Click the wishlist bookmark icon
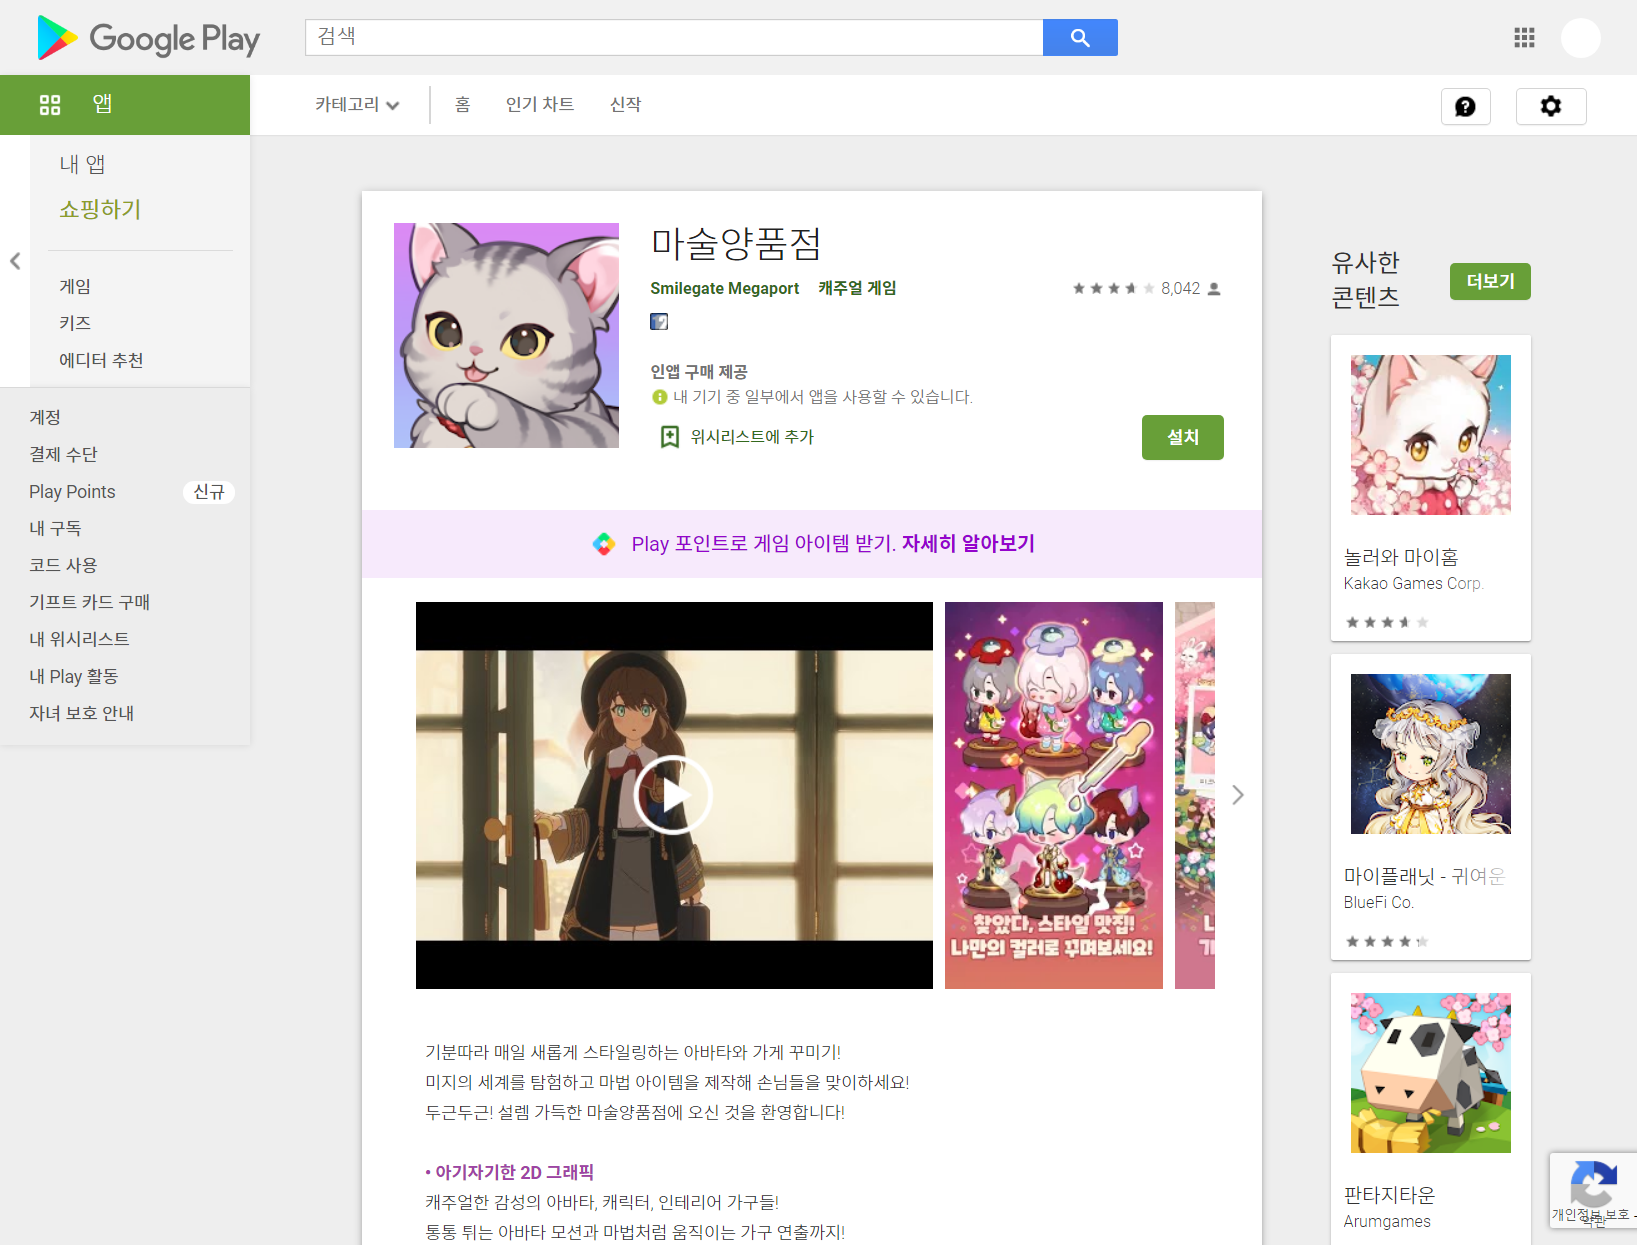 669,437
